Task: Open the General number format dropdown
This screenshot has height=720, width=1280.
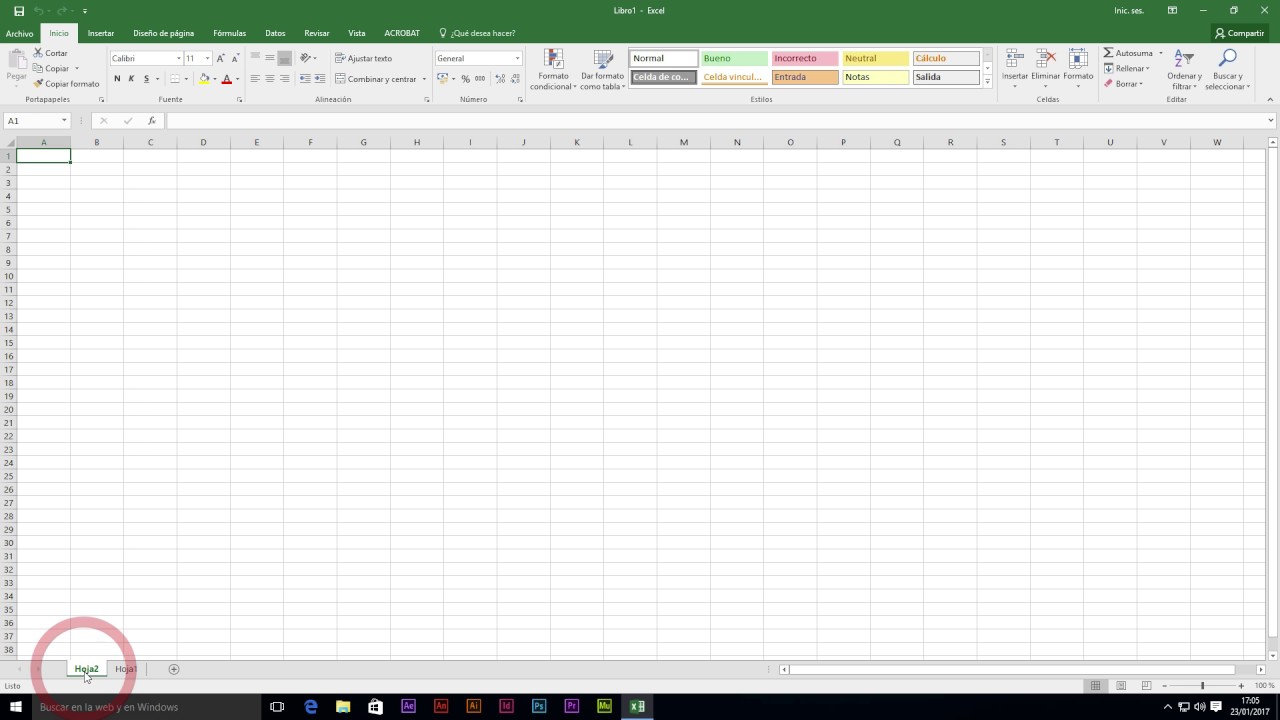Action: [x=517, y=58]
